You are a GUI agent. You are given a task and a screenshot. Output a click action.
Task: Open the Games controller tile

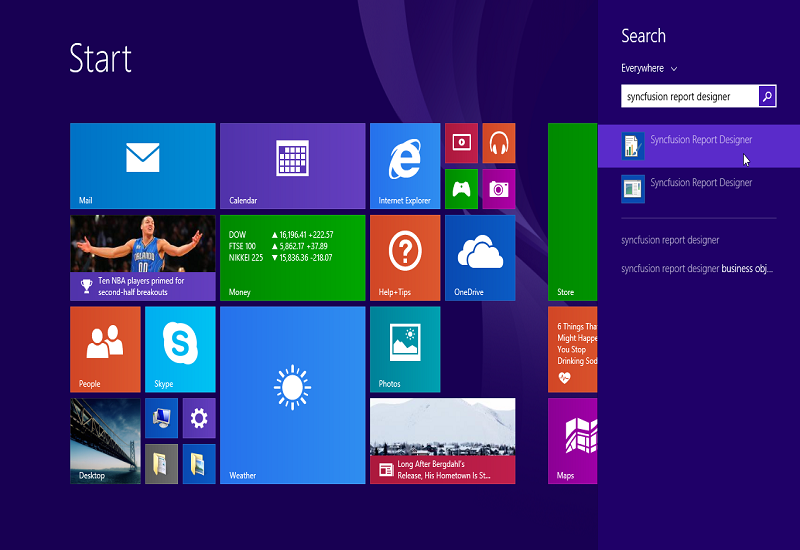coord(461,188)
